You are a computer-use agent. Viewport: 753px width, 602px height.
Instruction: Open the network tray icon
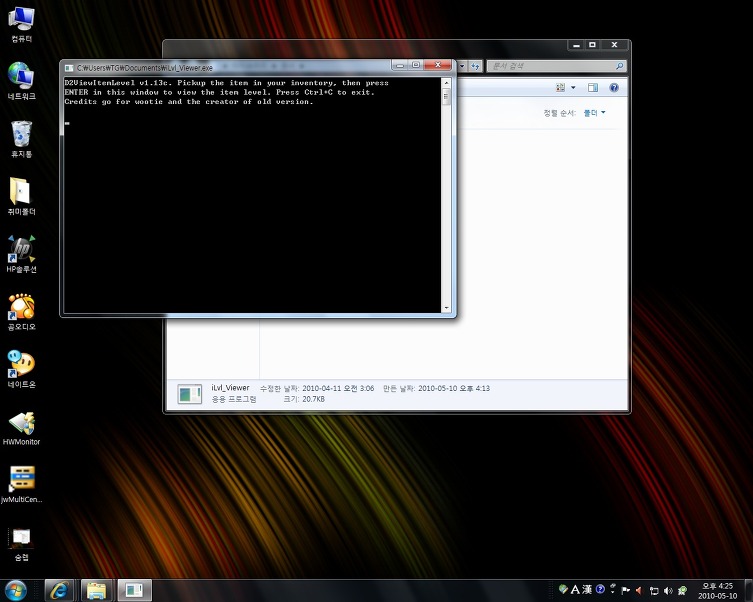654,590
